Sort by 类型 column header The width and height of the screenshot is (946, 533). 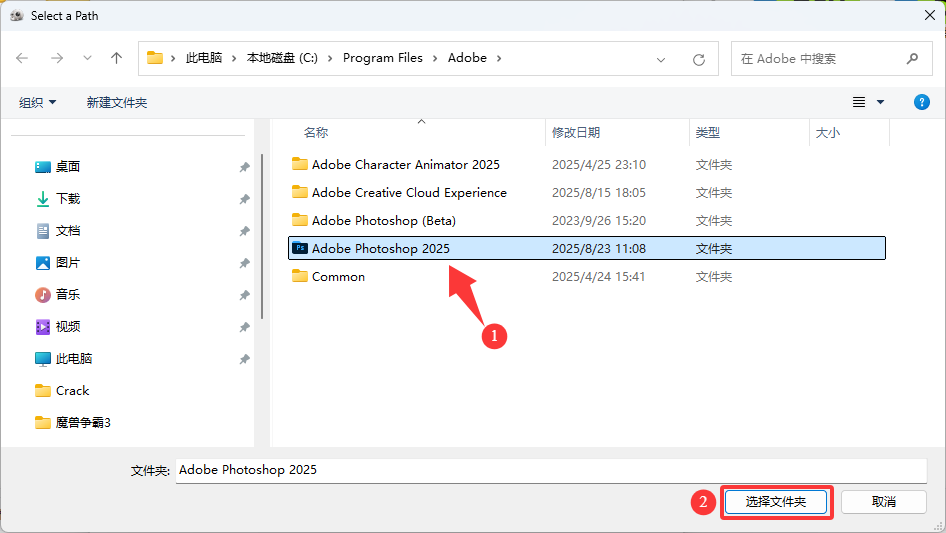pyautogui.click(x=707, y=132)
